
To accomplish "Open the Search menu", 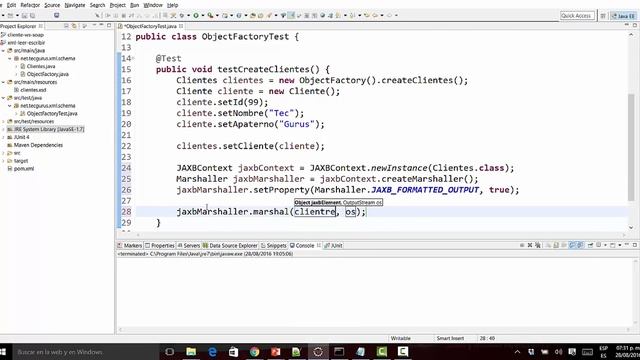I will 97,5.
